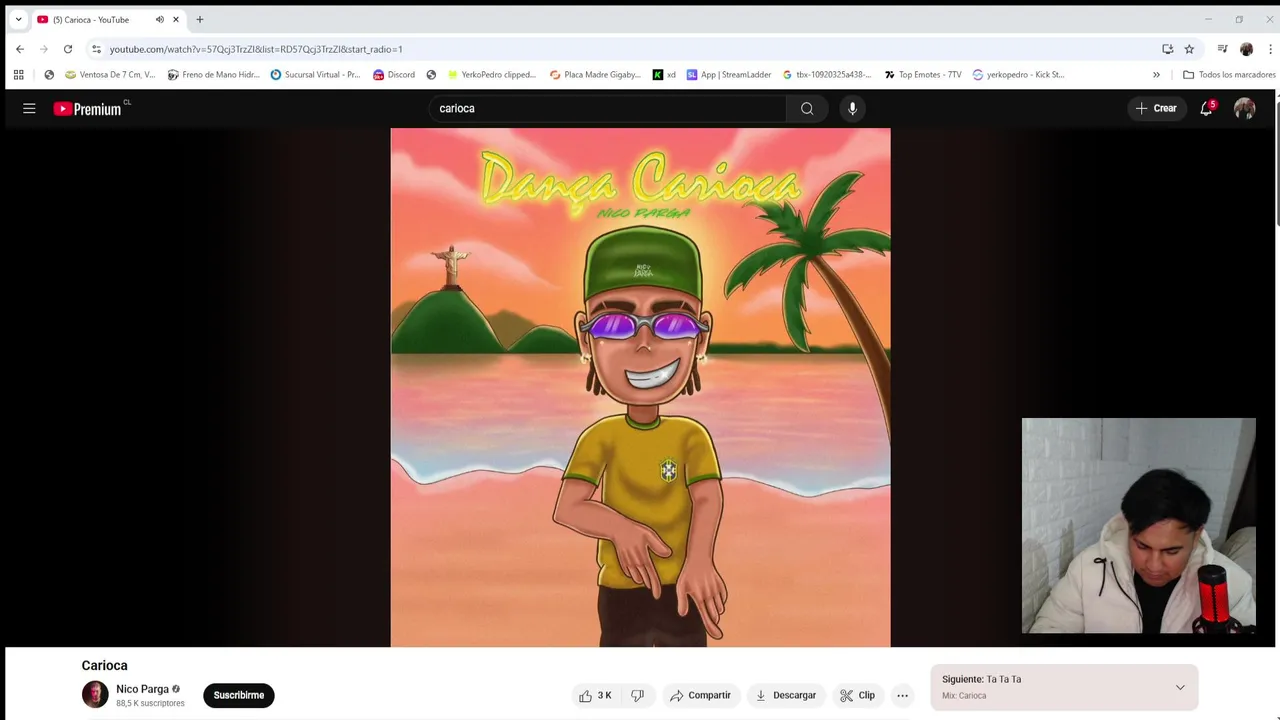This screenshot has height=720, width=1280.
Task: Open the tab search dropdown arrow
Action: [x=18, y=19]
